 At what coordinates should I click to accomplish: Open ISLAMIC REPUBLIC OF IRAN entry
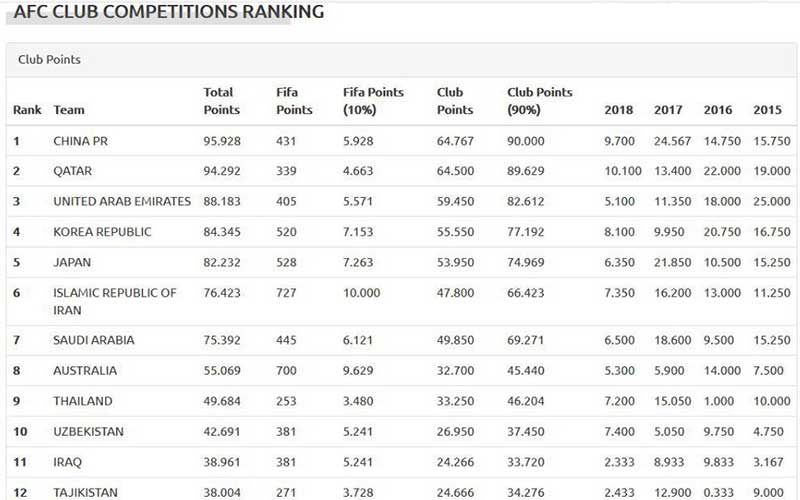coord(115,301)
